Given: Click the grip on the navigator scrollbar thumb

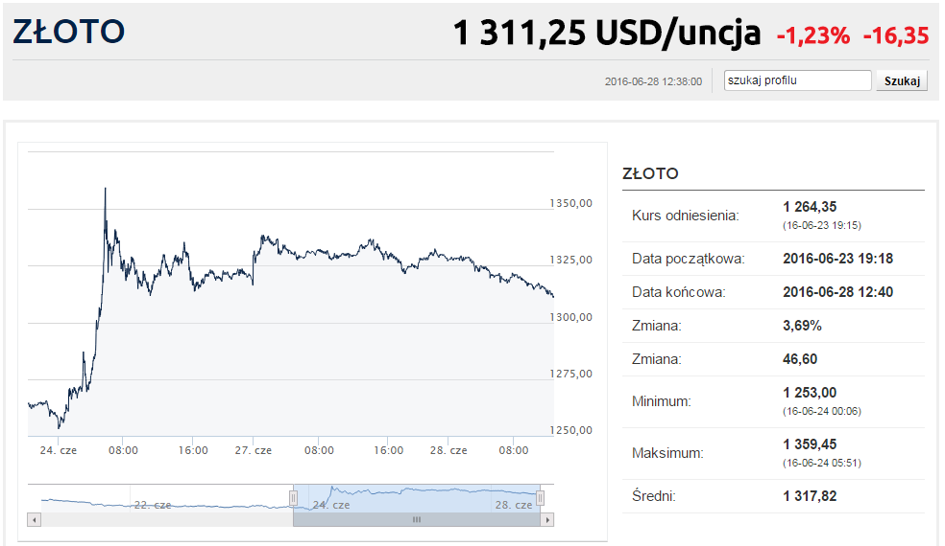Looking at the screenshot, I should [x=416, y=519].
